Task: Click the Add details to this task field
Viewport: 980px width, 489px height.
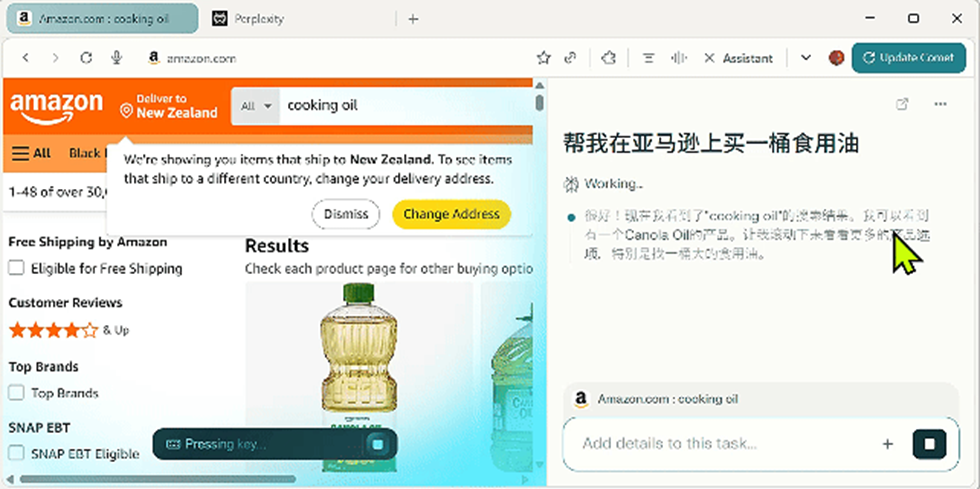Action: (725, 444)
